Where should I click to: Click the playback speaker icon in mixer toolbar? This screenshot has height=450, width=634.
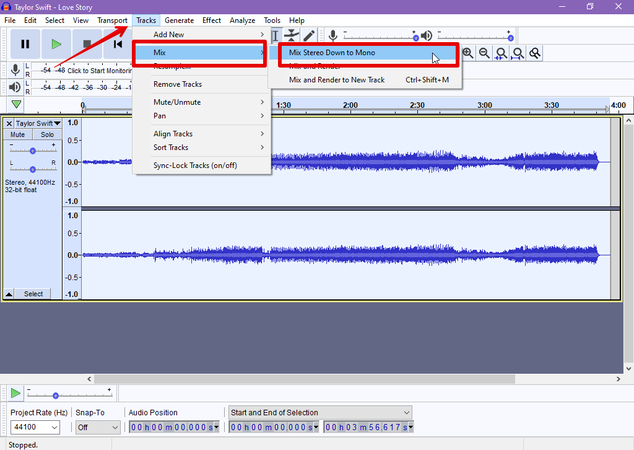426,36
